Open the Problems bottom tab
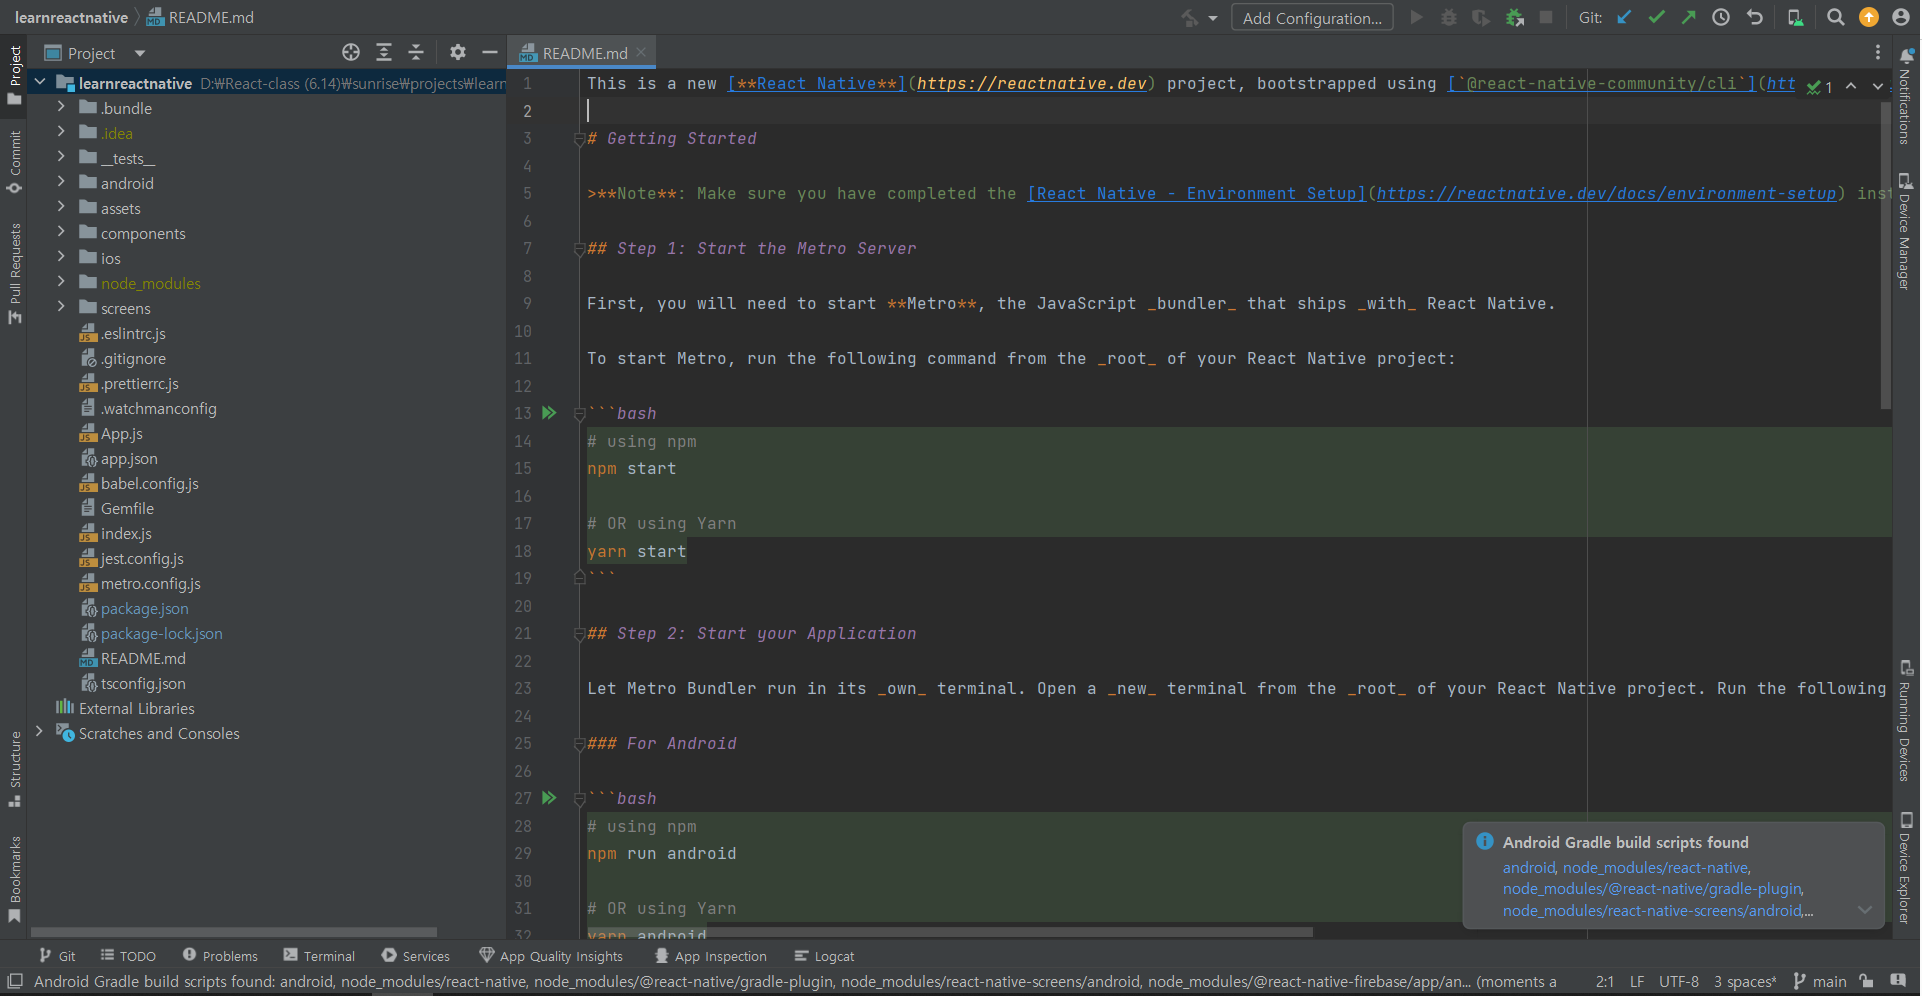The image size is (1922, 996). pos(220,956)
